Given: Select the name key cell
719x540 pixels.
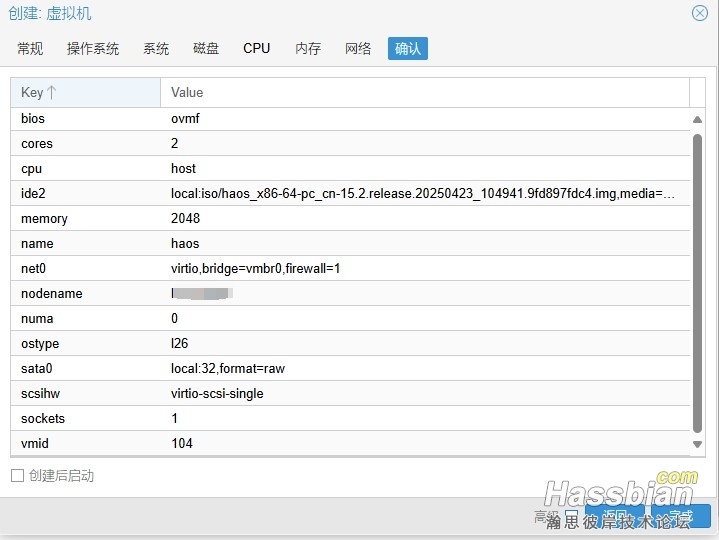Looking at the screenshot, I should click(85, 243).
